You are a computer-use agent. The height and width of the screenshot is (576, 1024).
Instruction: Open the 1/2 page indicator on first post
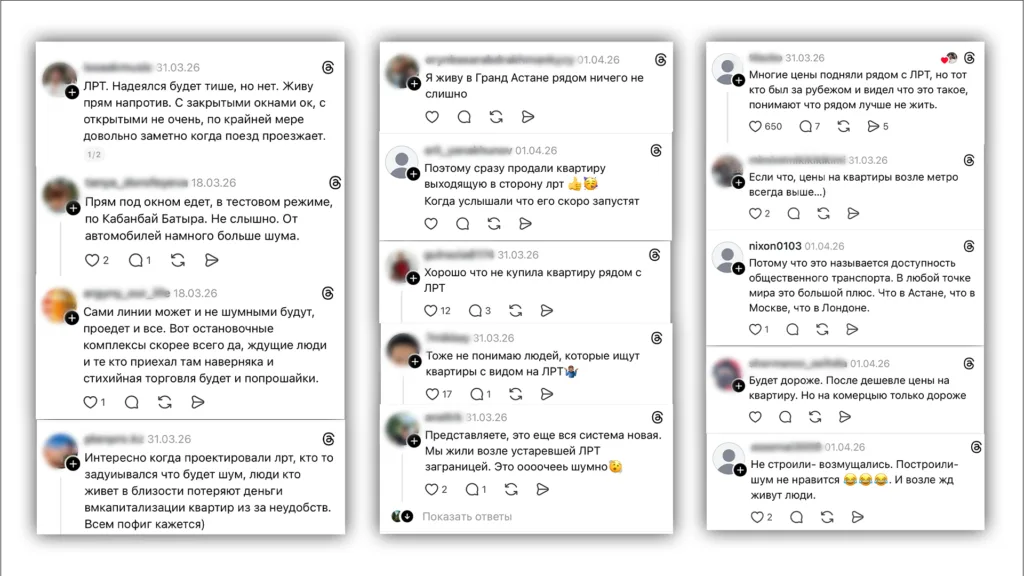pyautogui.click(x=94, y=155)
